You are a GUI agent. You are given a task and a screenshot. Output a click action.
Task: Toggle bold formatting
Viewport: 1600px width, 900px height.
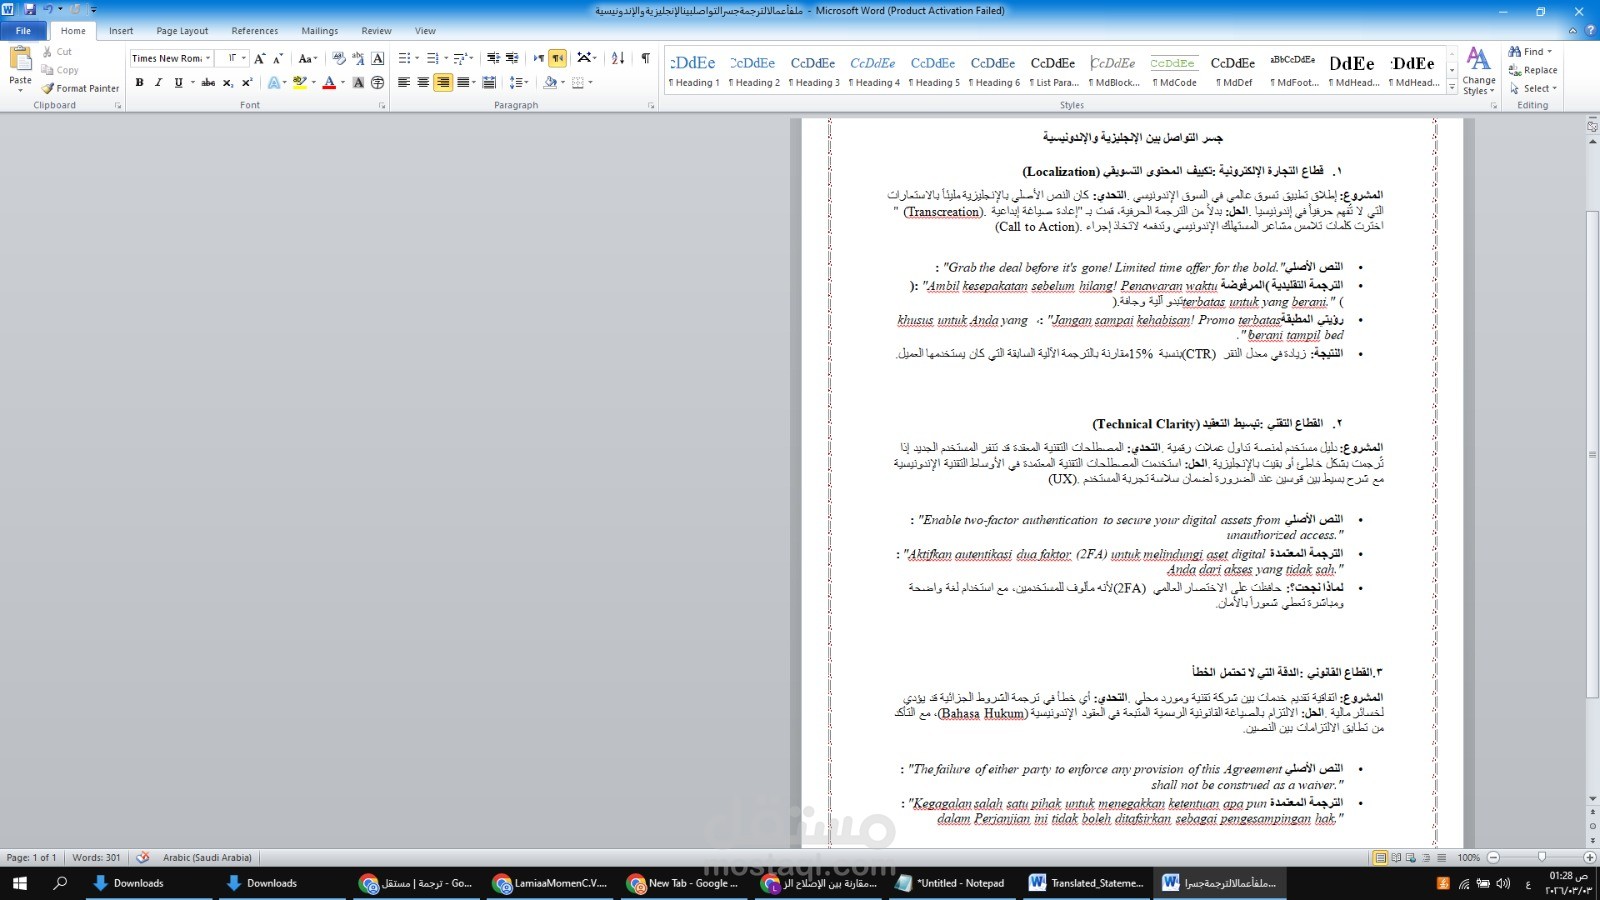(139, 83)
